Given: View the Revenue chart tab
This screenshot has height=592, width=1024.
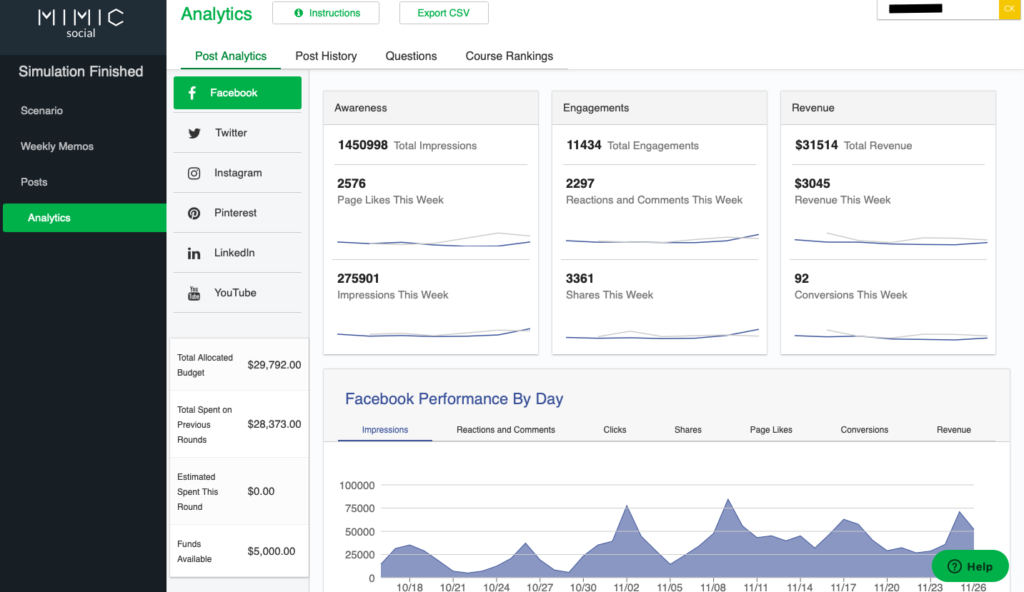Looking at the screenshot, I should pos(953,430).
